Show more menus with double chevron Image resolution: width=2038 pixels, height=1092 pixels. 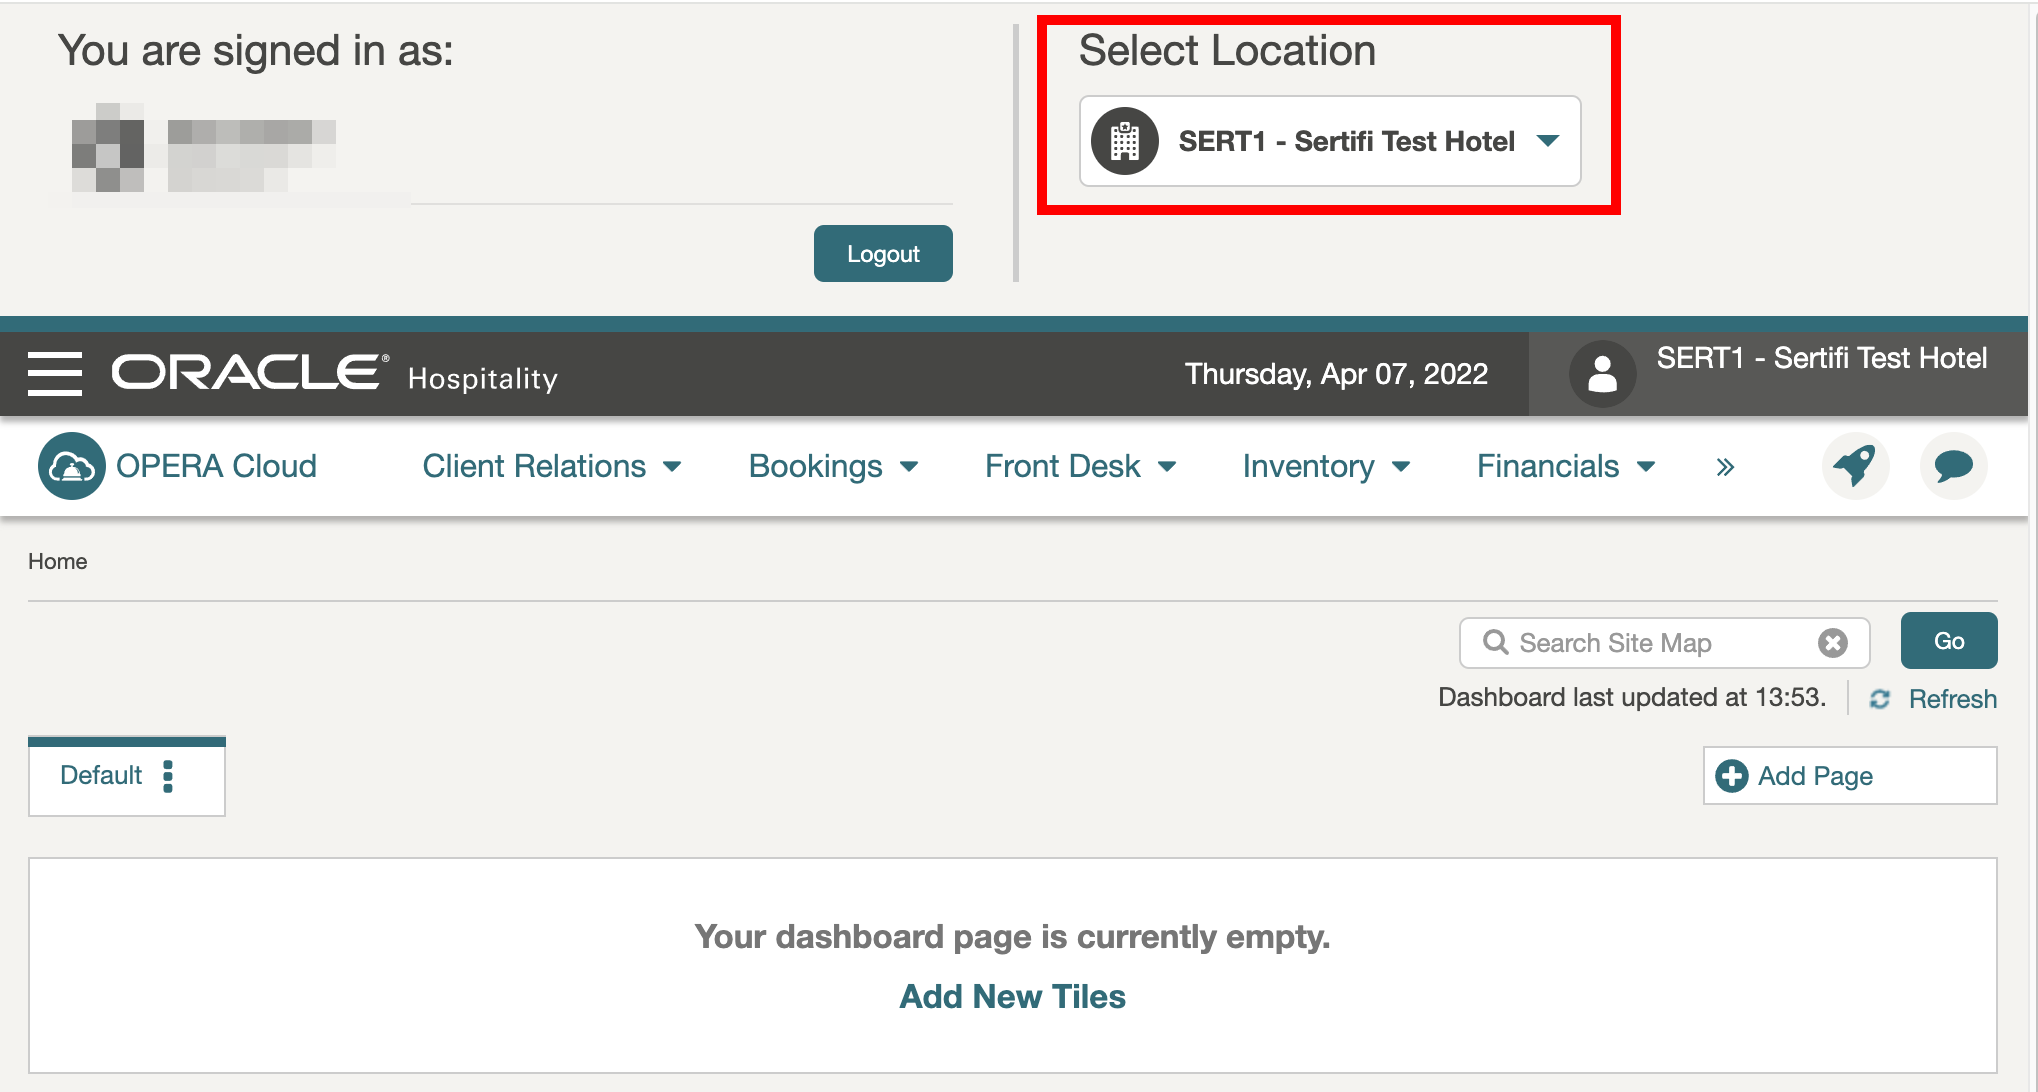pyautogui.click(x=1725, y=467)
